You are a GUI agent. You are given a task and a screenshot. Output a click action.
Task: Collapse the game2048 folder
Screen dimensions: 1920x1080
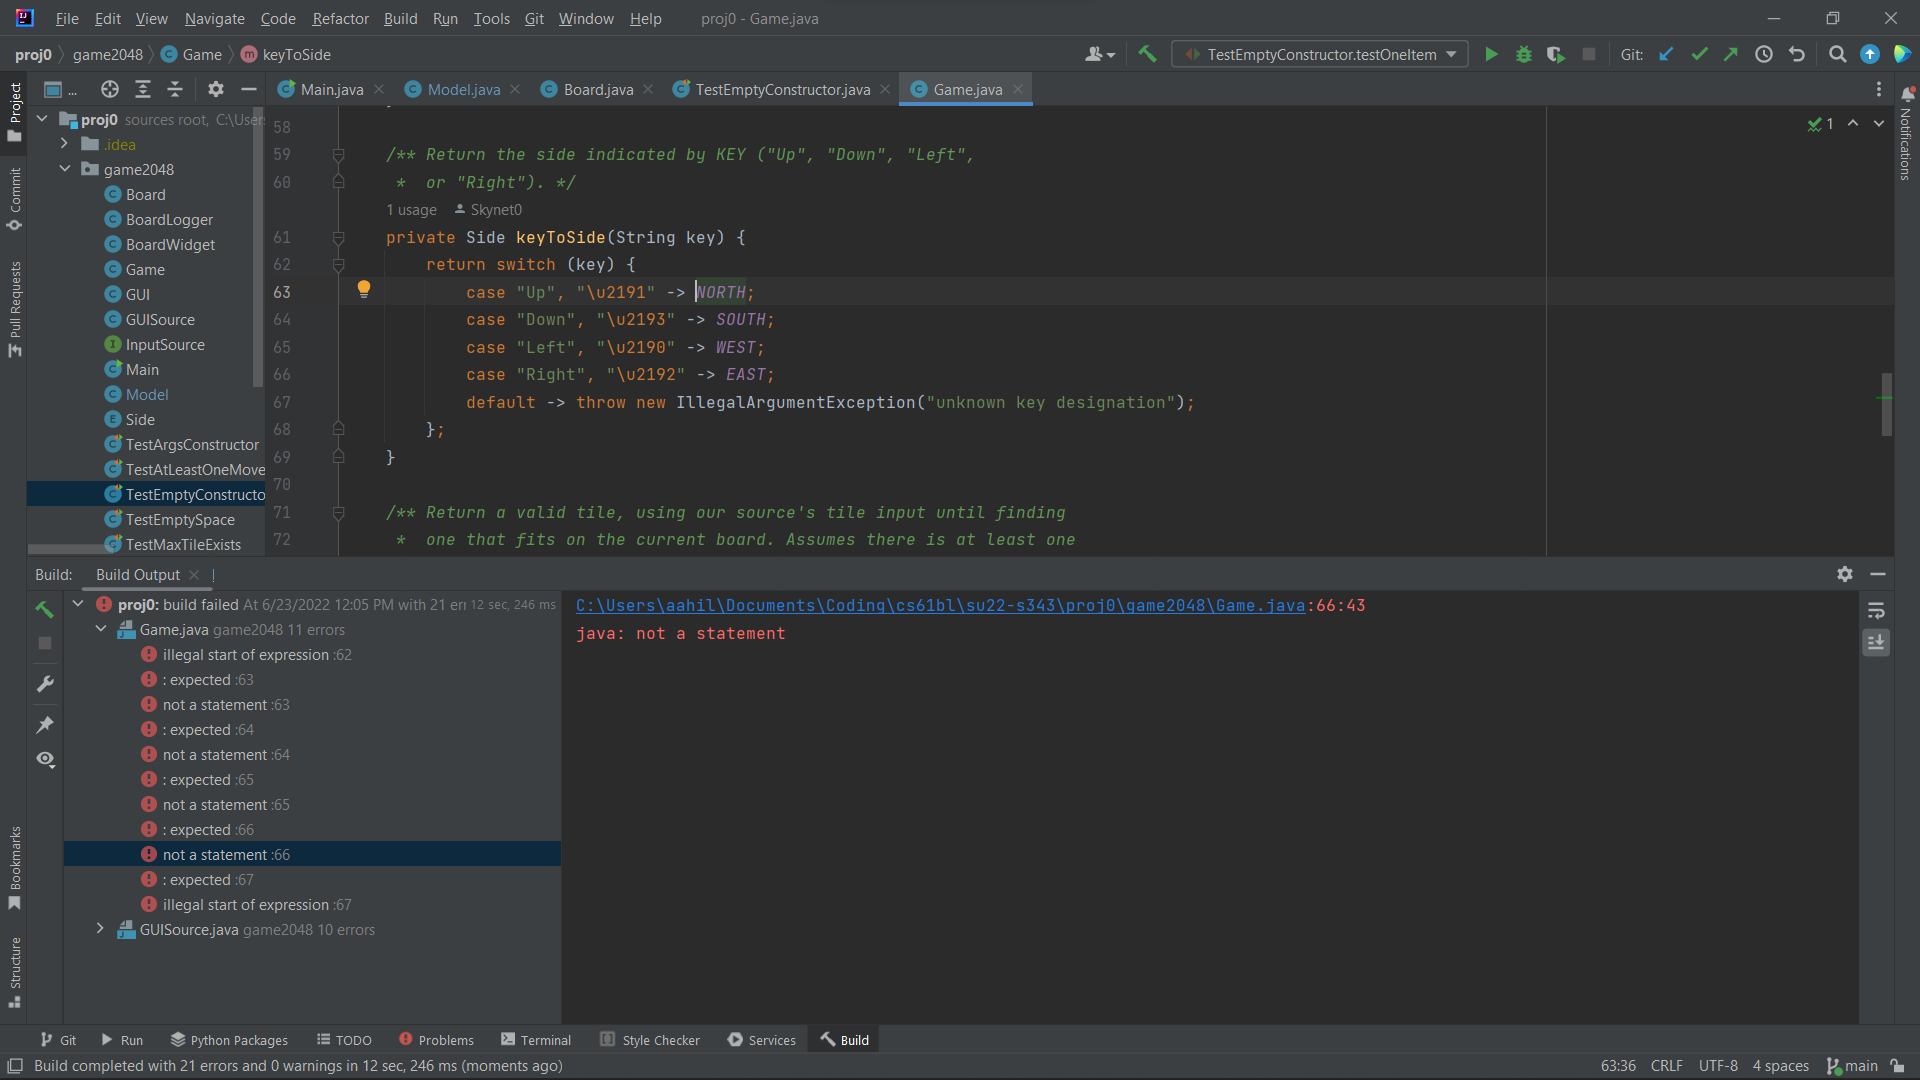[x=65, y=169]
